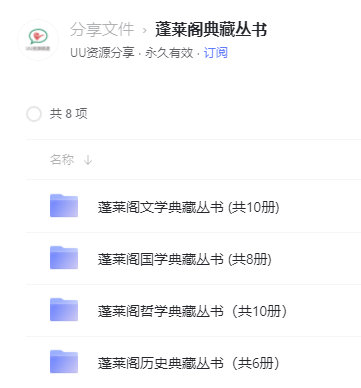This screenshot has height=388, width=361.
Task: Open the 蓬莱阁国学典藏丛书 folder icon
Action: click(64, 258)
